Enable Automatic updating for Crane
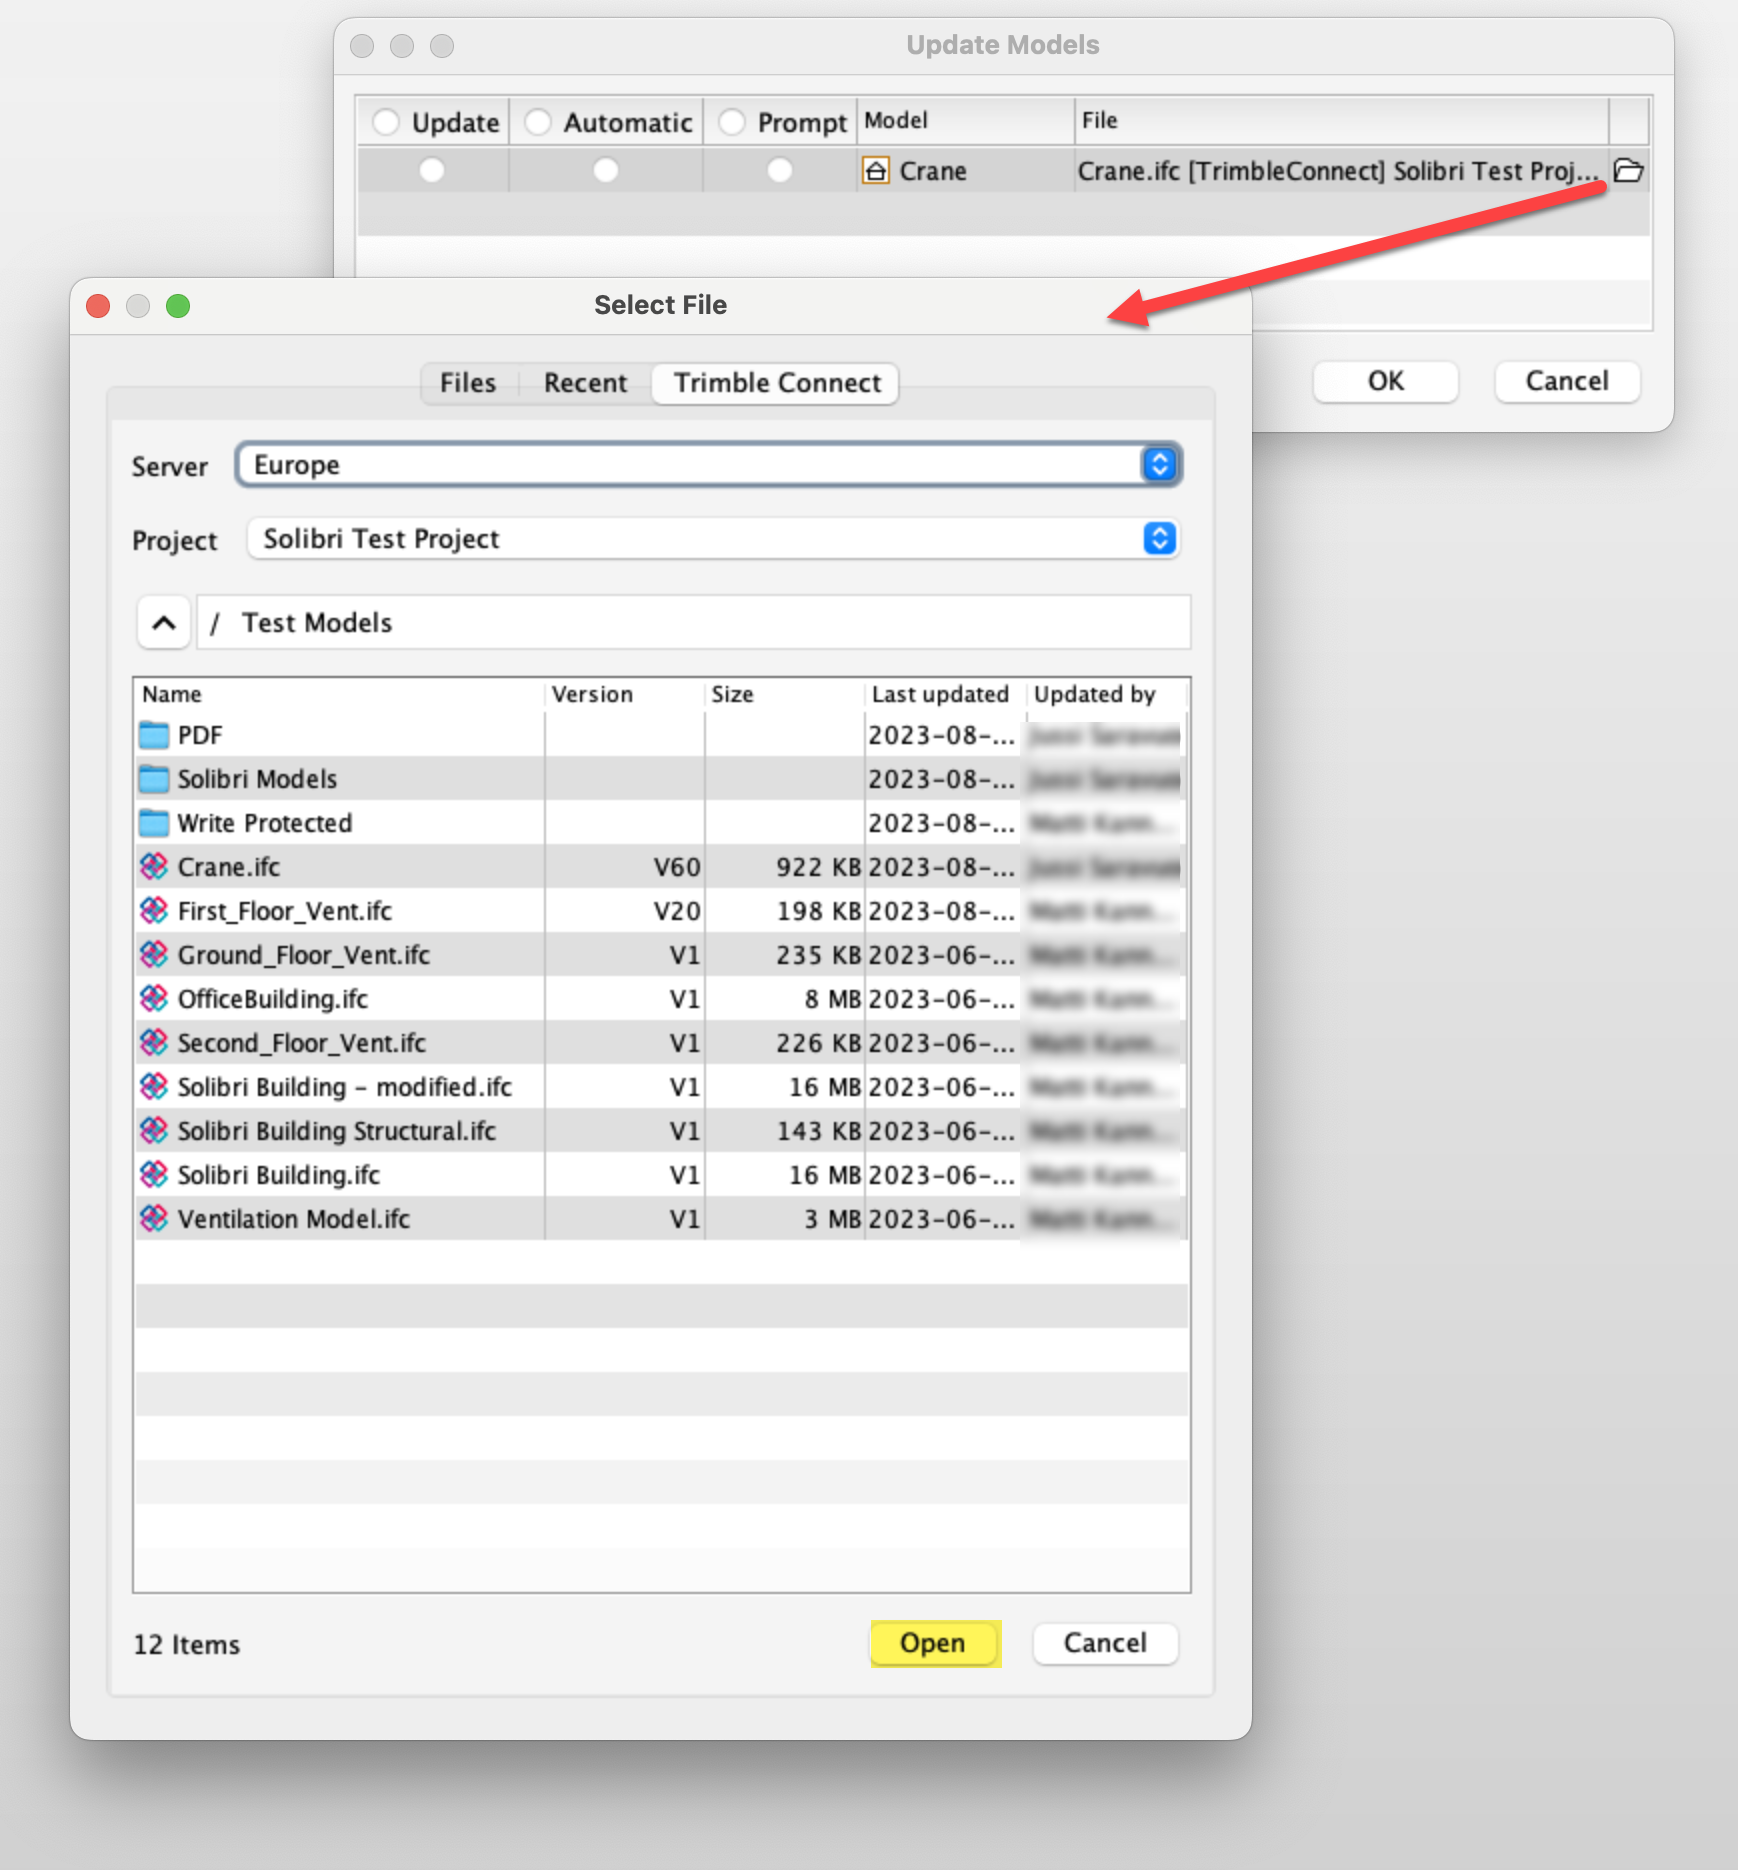1738x1870 pixels. [x=606, y=171]
